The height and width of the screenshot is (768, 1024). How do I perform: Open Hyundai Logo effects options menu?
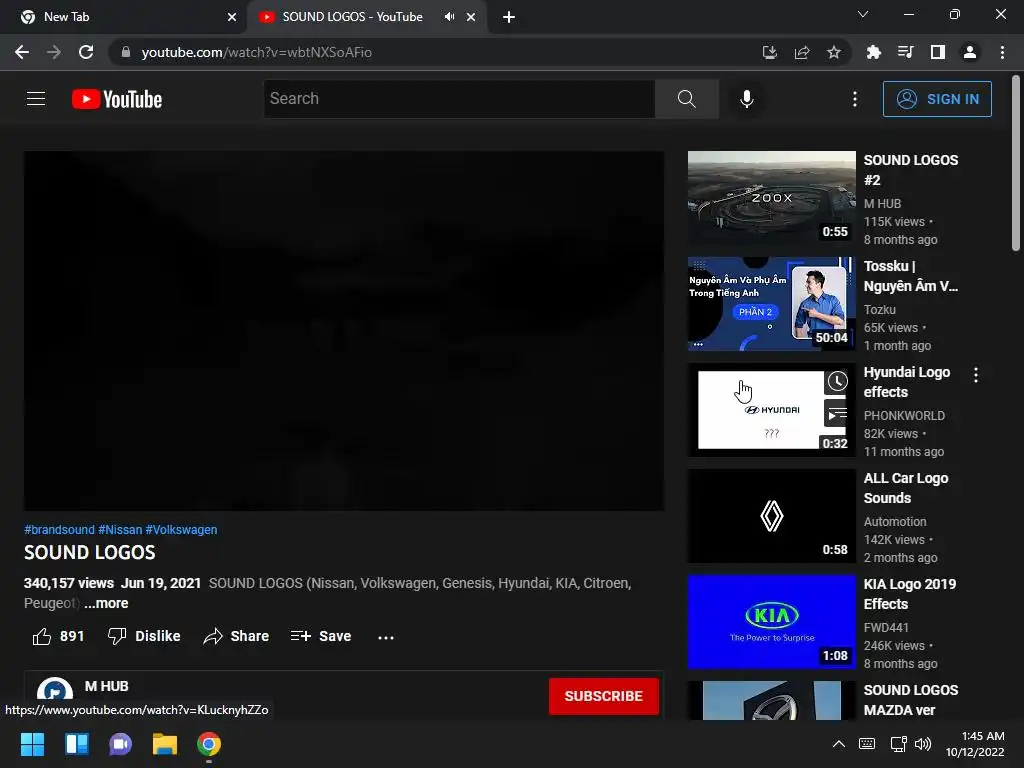[x=976, y=375]
